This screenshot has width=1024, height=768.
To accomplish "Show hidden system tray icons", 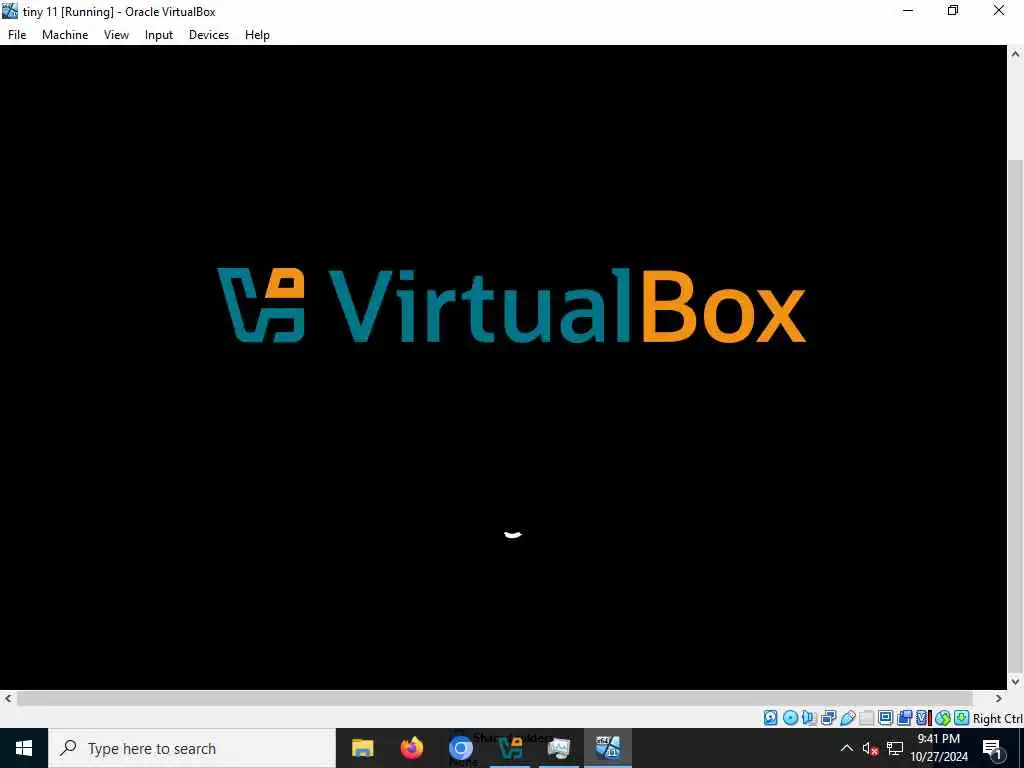I will point(846,748).
